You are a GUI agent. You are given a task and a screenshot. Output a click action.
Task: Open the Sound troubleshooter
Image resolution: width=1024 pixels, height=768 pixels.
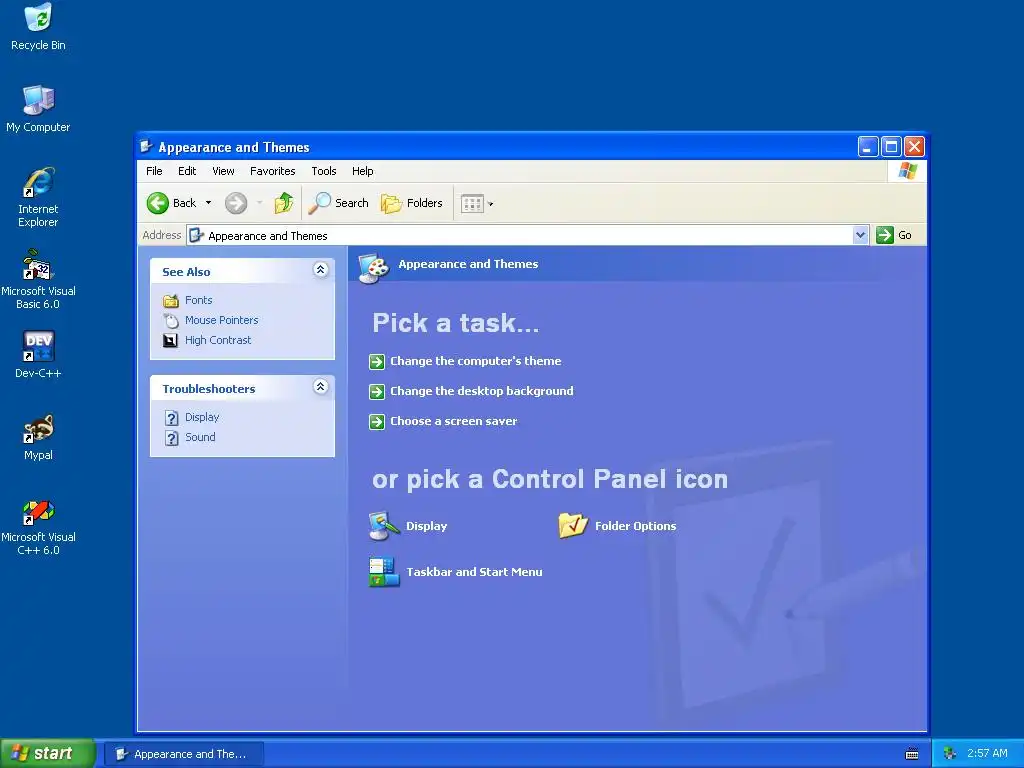200,438
